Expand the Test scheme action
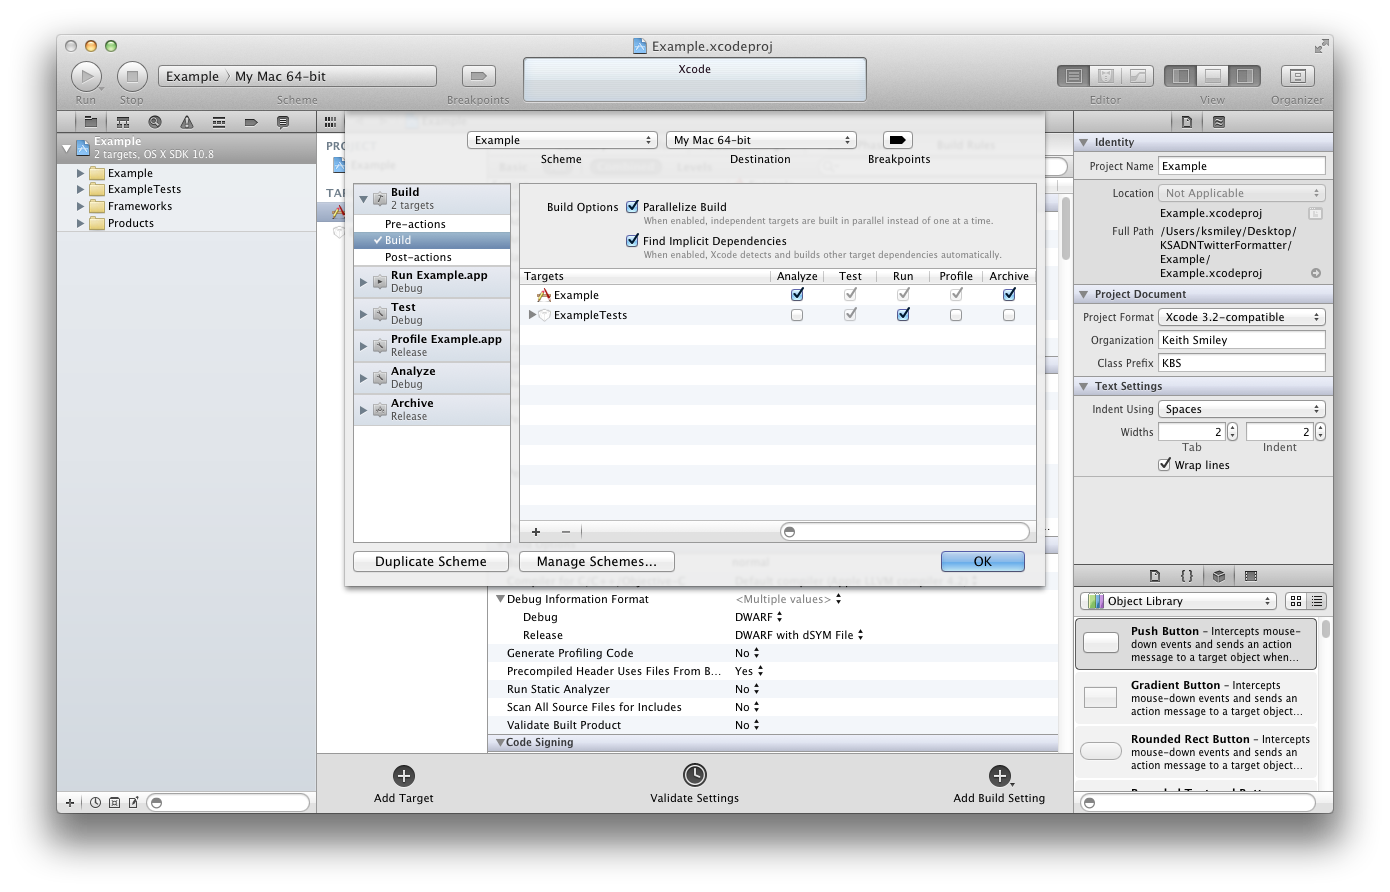This screenshot has width=1390, height=892. (363, 314)
